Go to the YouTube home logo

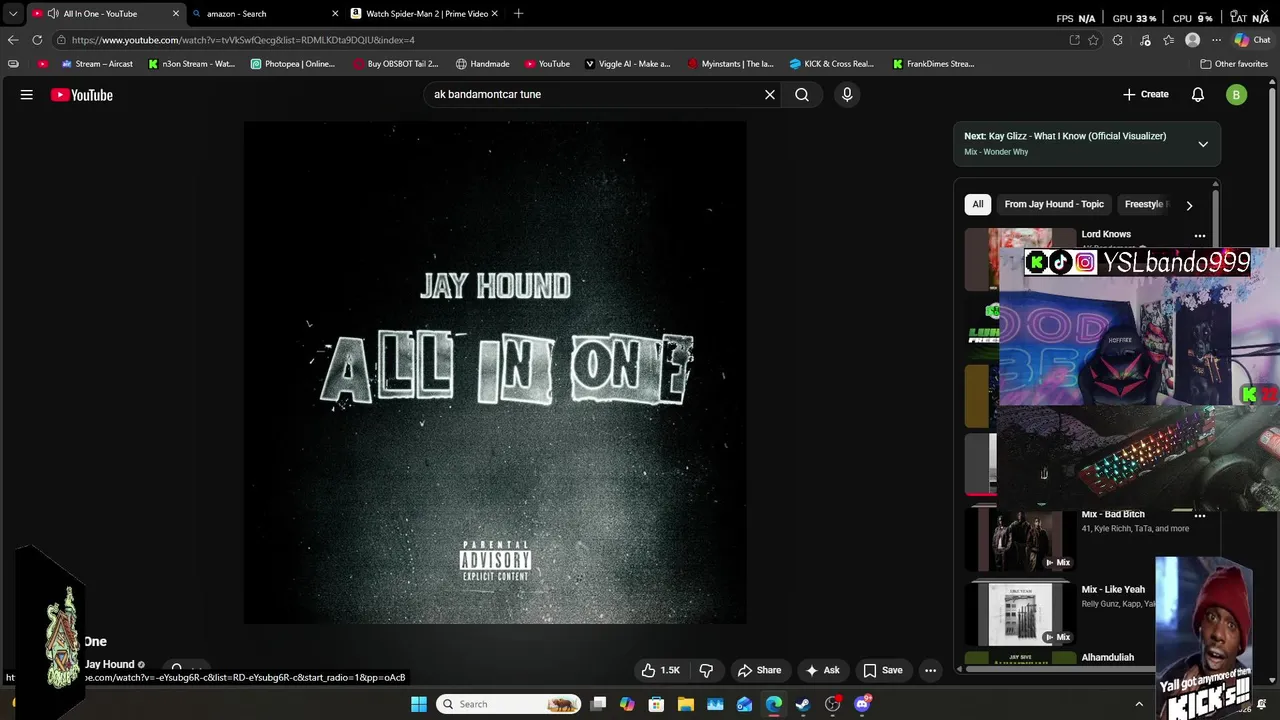coord(82,95)
